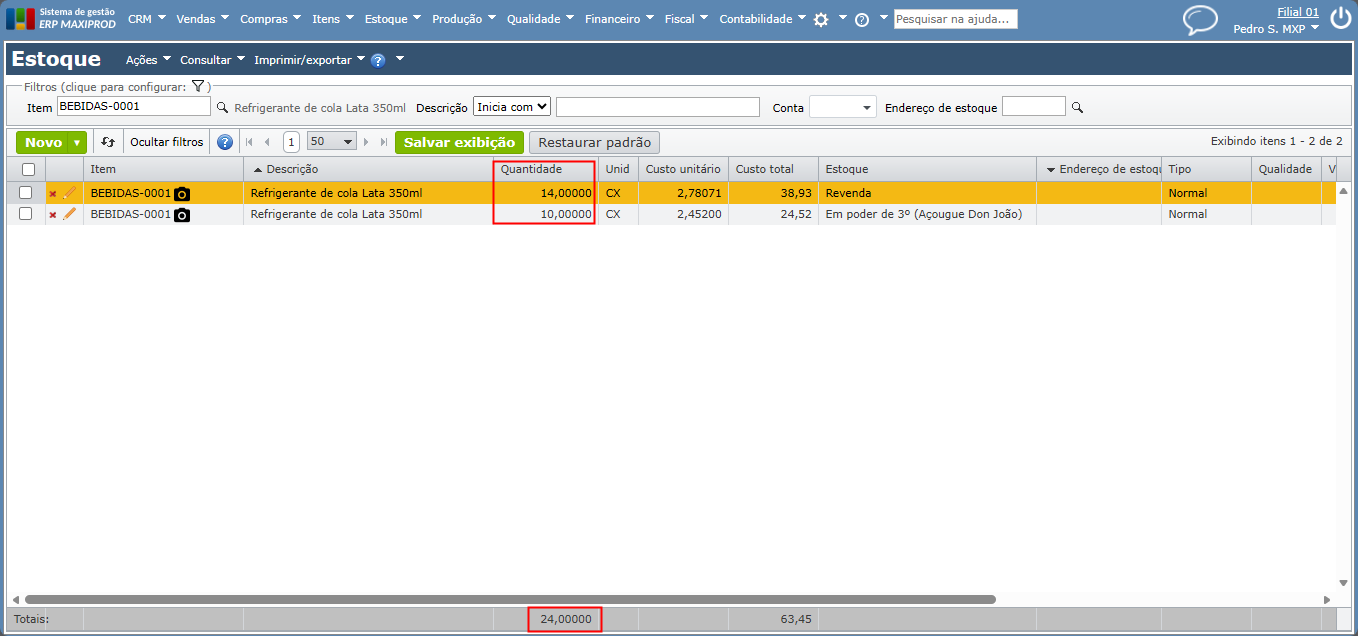Toggle the select-all header checkbox
This screenshot has width=1358, height=636.
click(x=28, y=170)
